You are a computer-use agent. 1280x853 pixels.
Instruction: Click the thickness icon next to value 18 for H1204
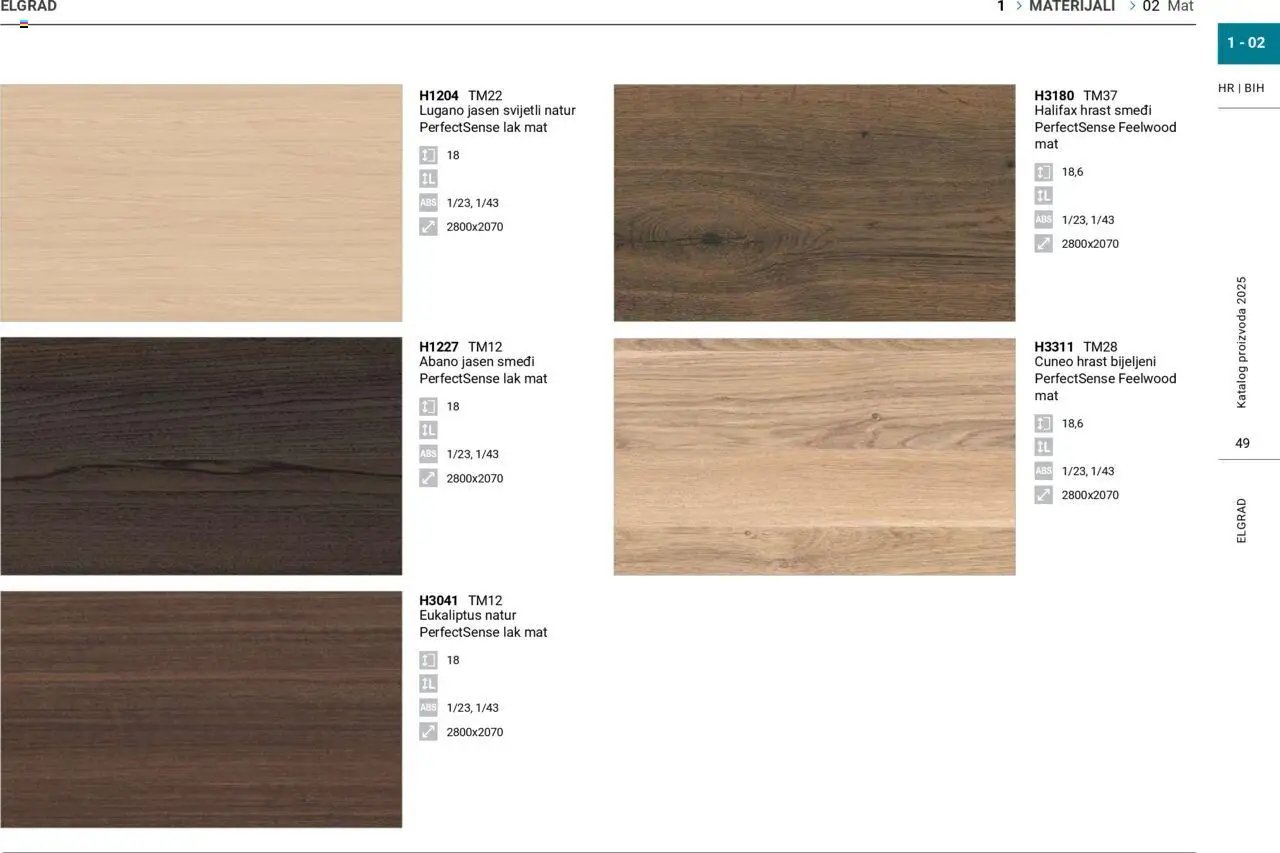(x=428, y=154)
